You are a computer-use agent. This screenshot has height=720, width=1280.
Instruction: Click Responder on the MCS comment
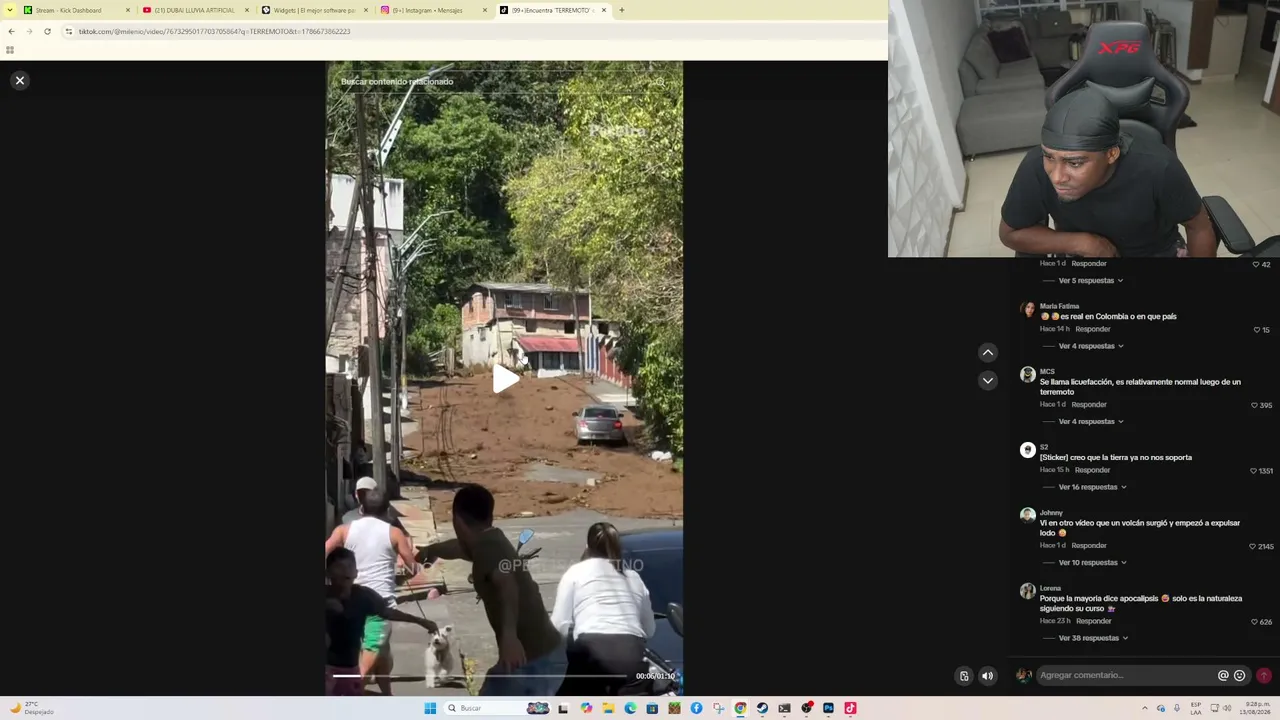(x=1089, y=405)
